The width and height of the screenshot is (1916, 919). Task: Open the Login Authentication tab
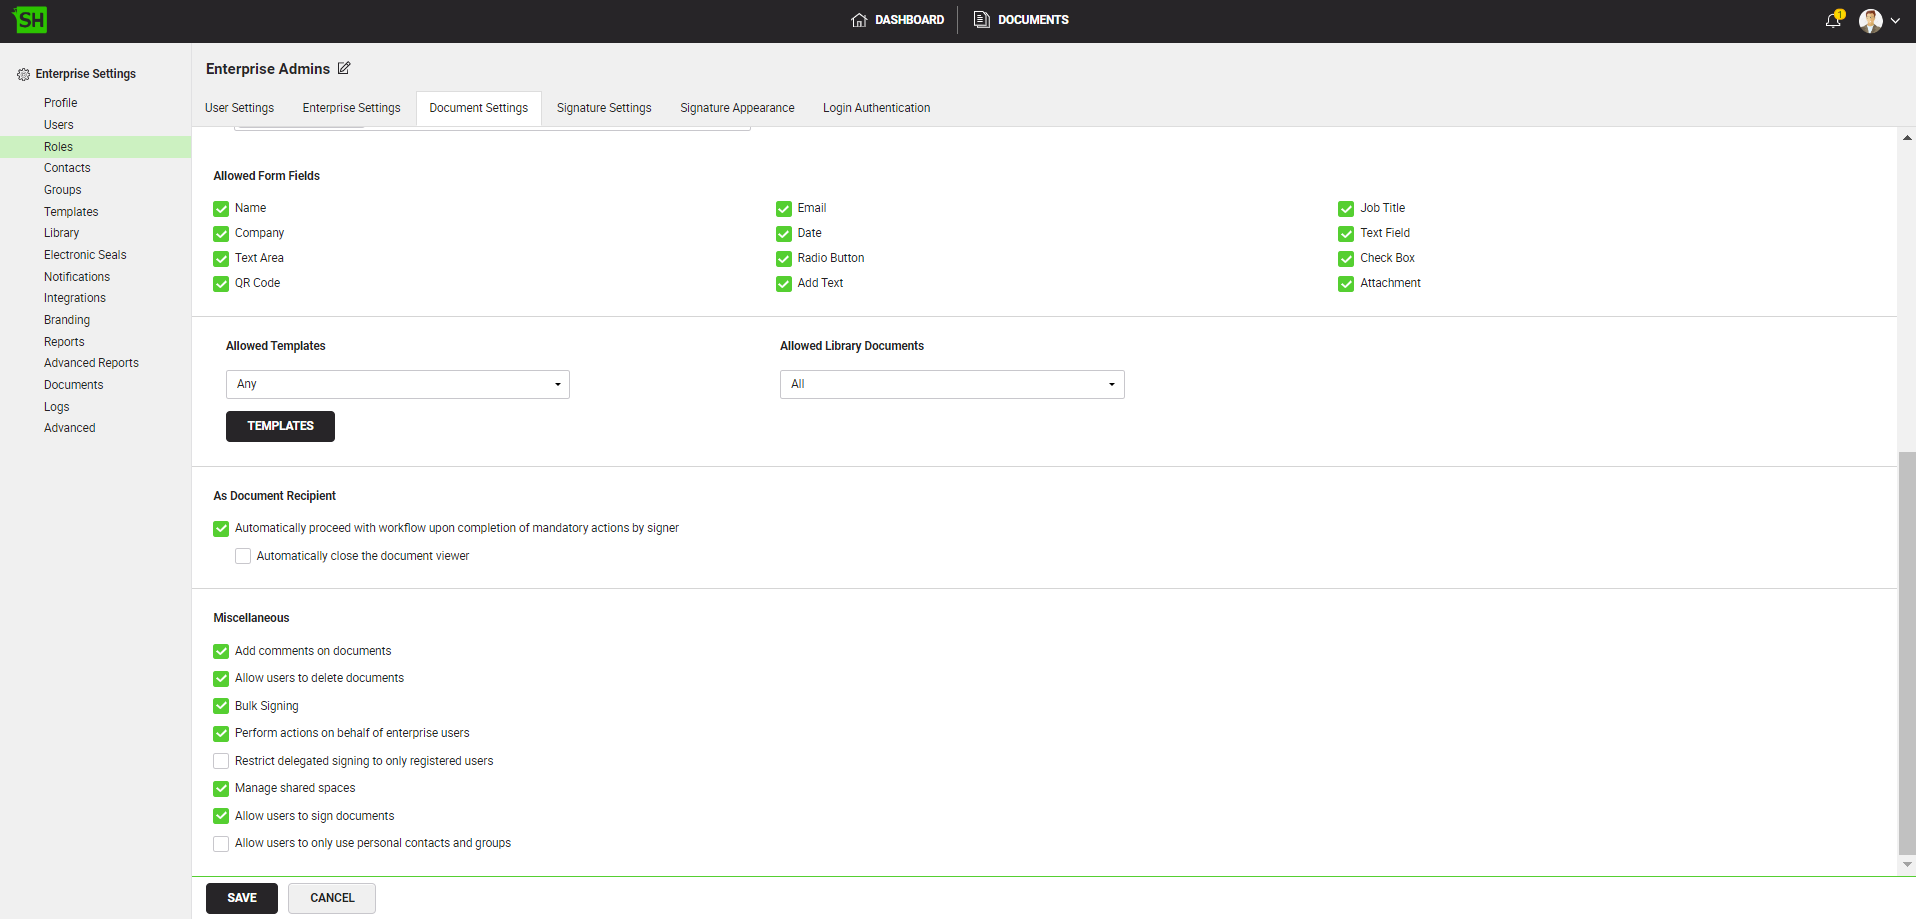(876, 108)
